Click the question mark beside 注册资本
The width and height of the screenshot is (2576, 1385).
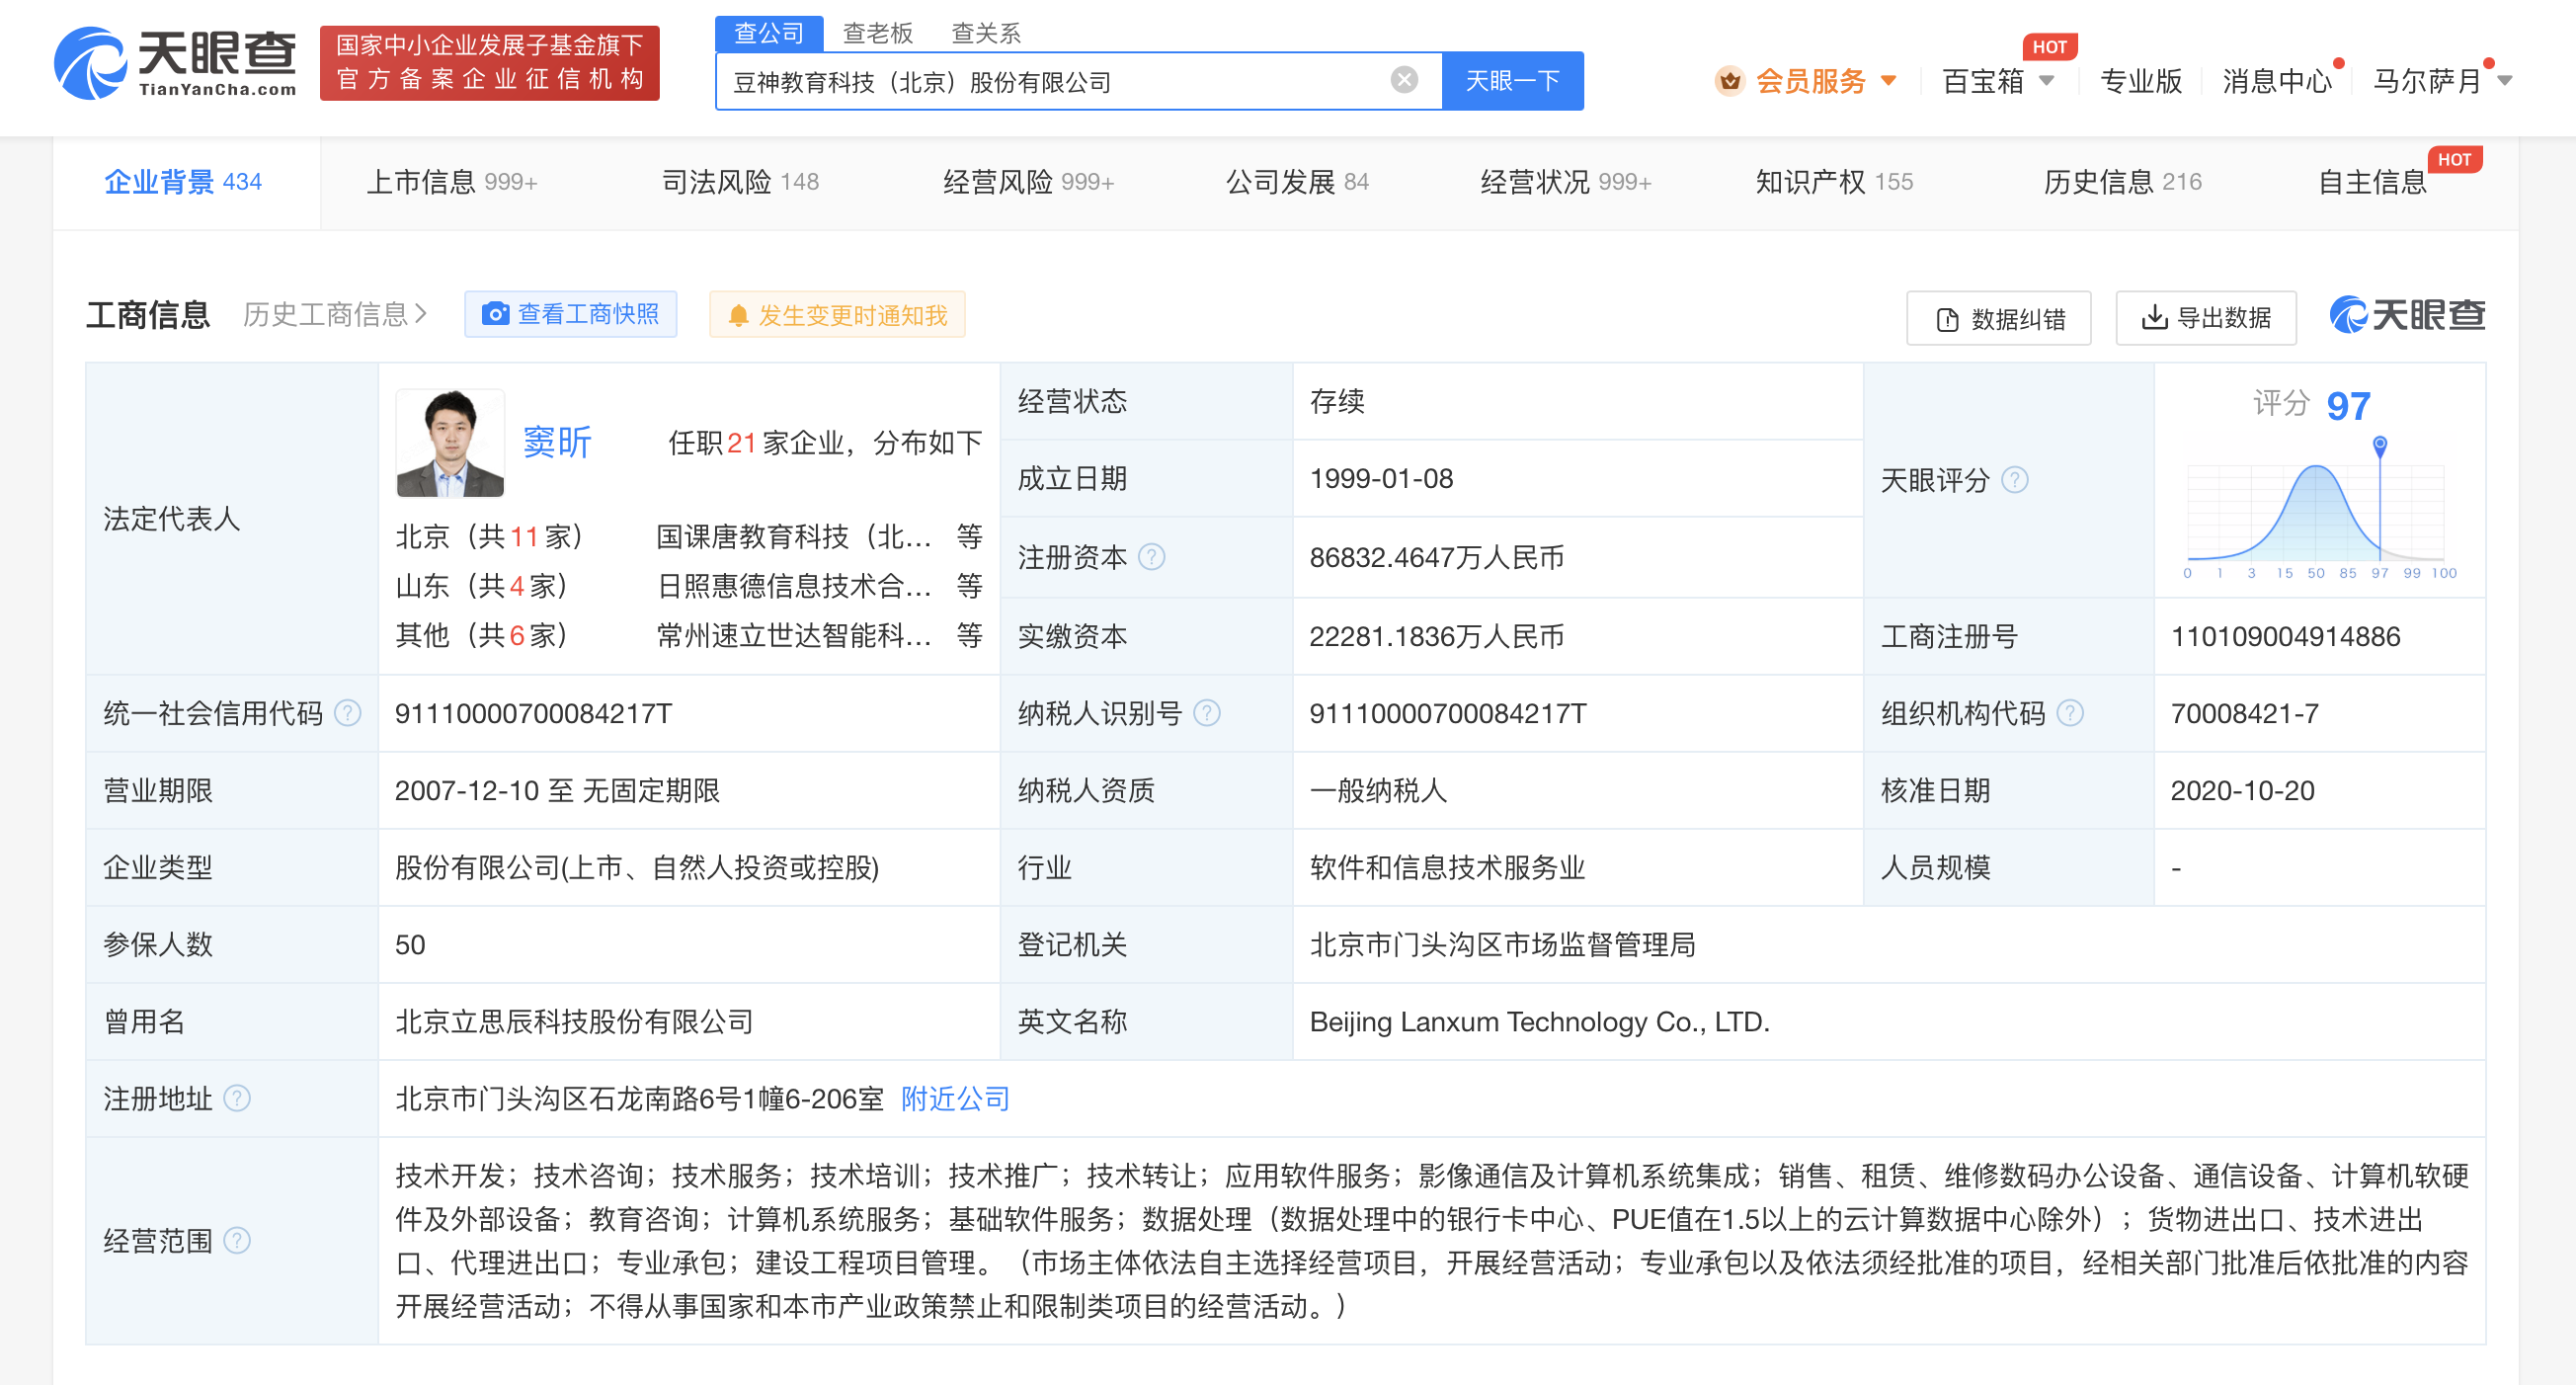click(1150, 558)
